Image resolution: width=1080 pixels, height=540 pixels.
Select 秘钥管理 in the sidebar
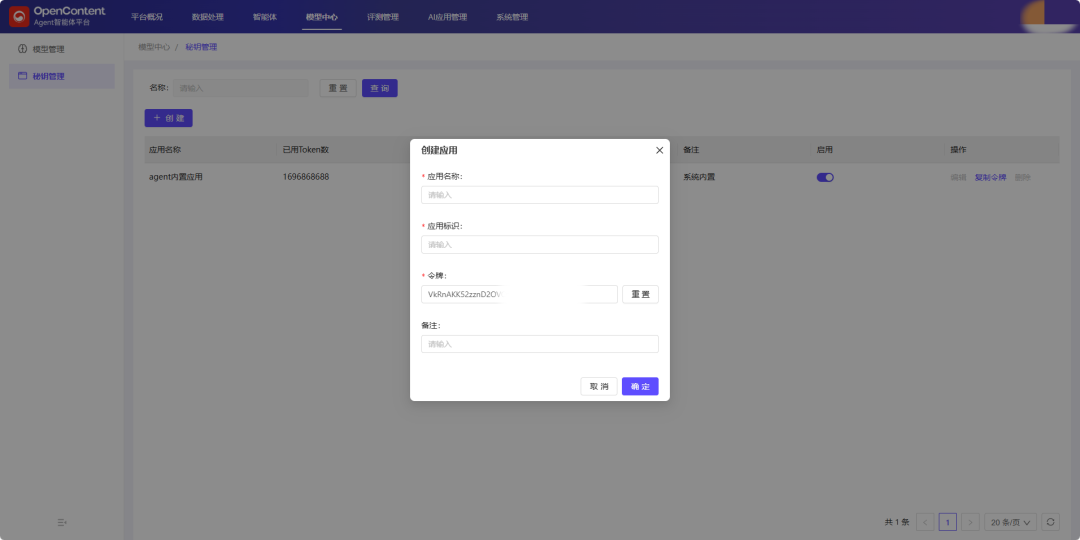coord(62,76)
